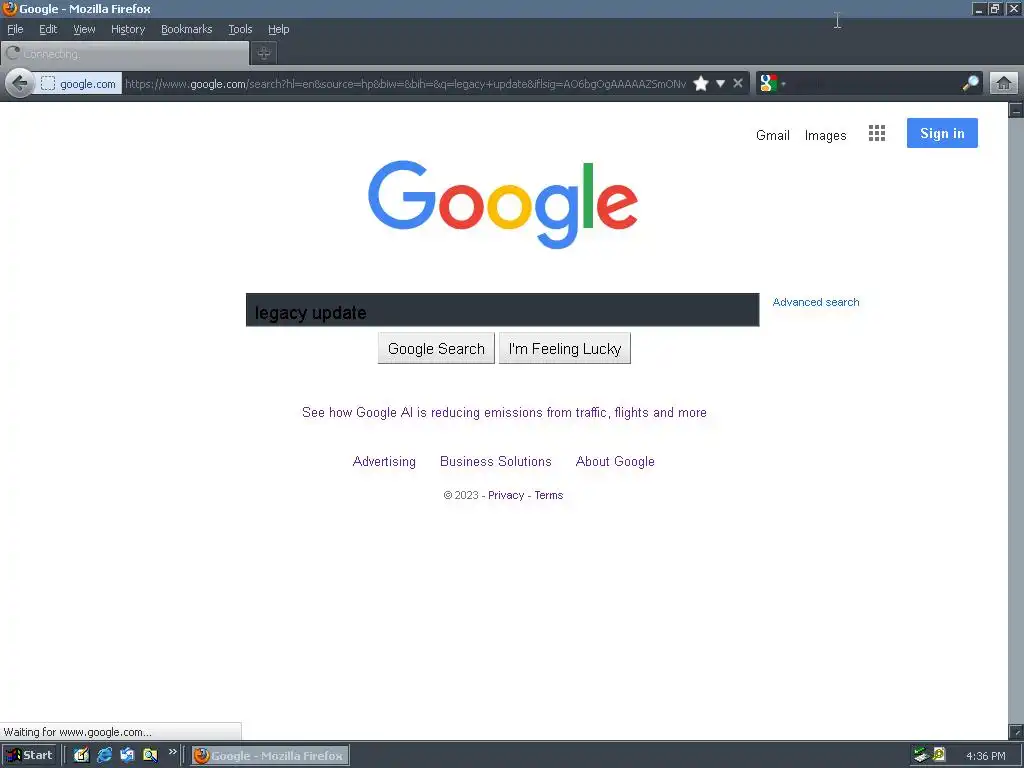This screenshot has width=1024, height=768.
Task: Click the search bar magnifier icon
Action: 970,84
